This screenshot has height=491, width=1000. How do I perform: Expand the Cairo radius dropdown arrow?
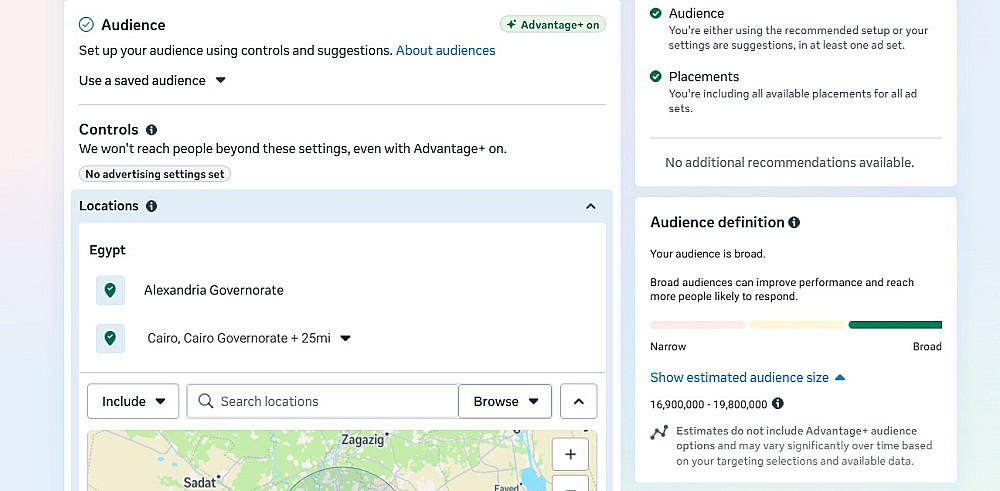pyautogui.click(x=346, y=338)
